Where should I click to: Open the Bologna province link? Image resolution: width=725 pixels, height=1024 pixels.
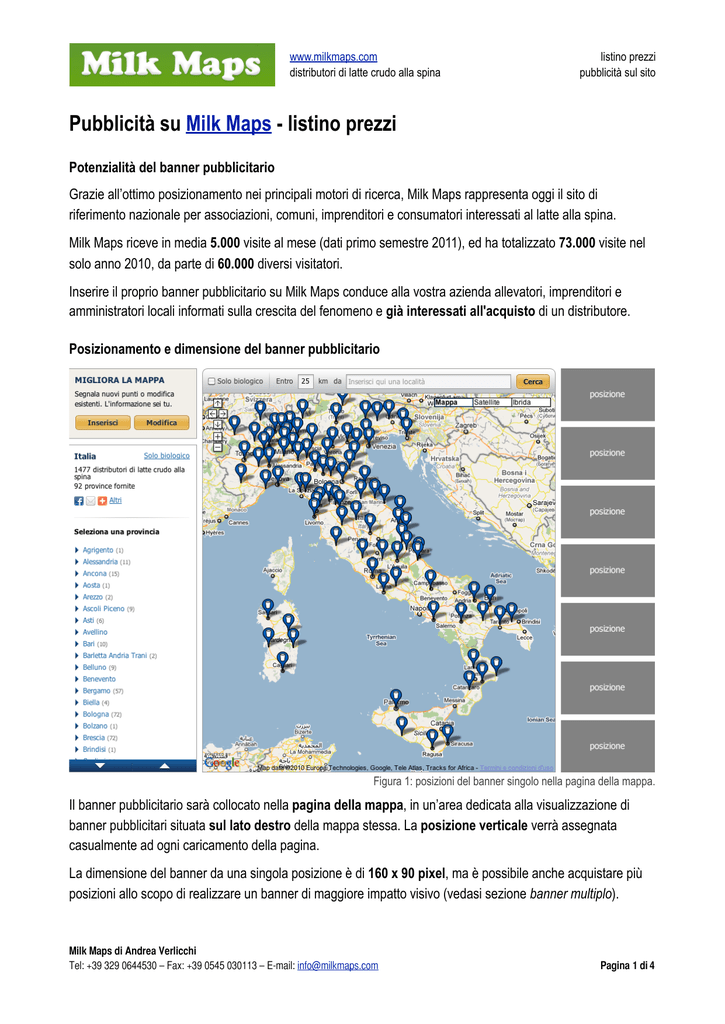(x=95, y=714)
